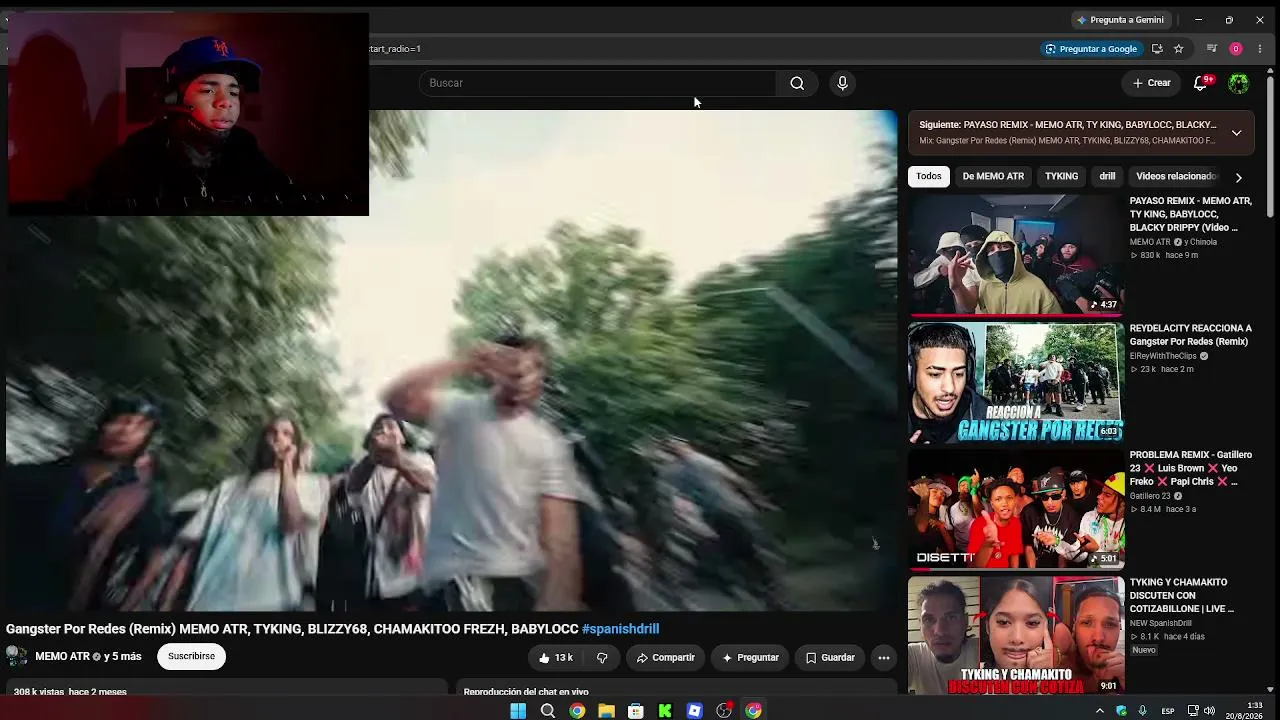This screenshot has width=1280, height=720.
Task: Open the Chrome profile avatar
Action: click(x=1236, y=48)
